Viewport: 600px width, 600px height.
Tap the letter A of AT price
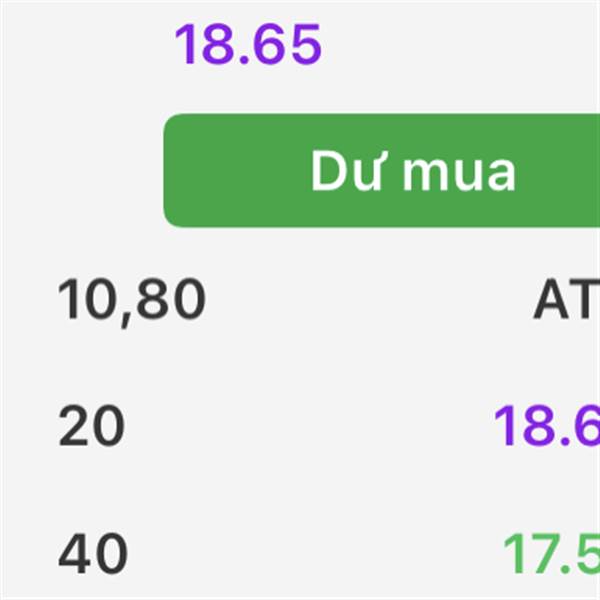[x=551, y=299]
